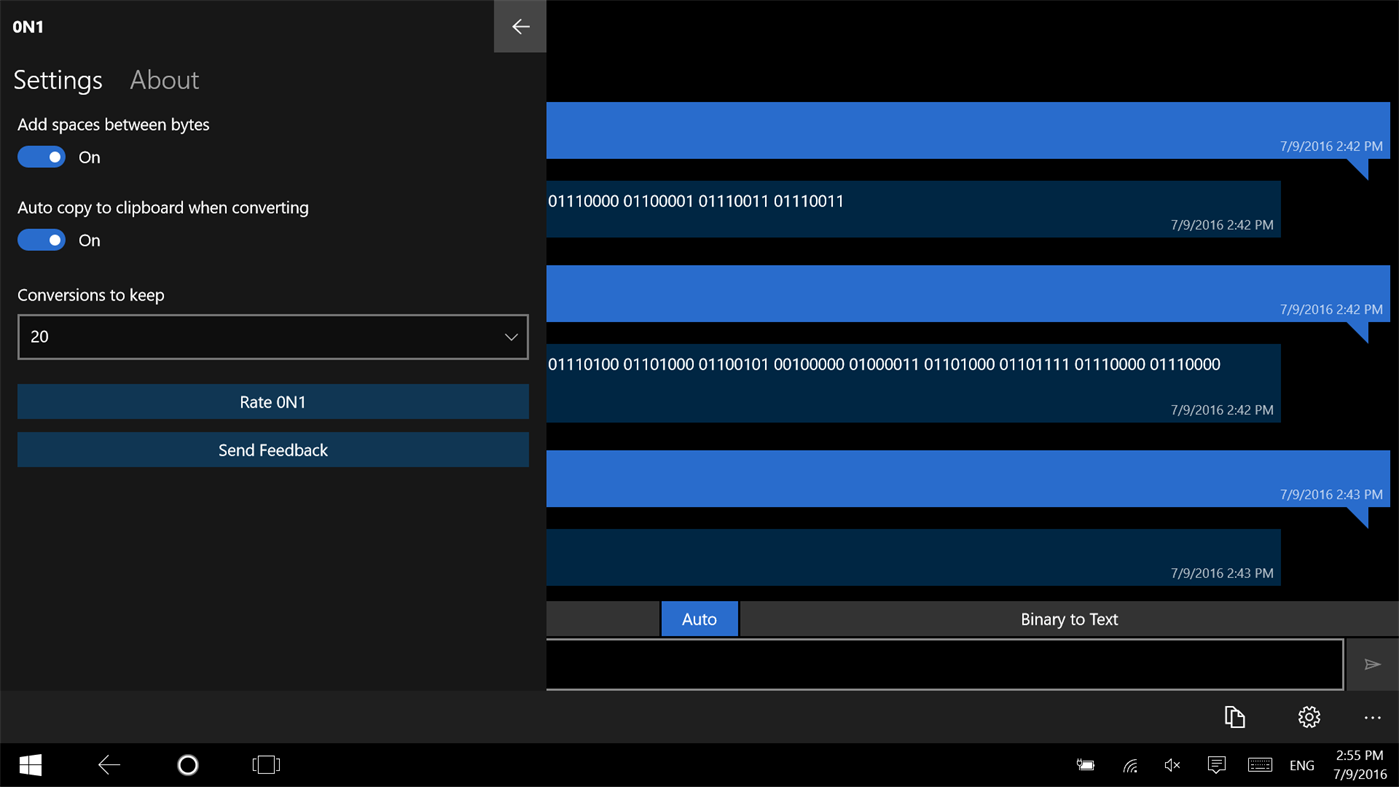Open the Wi-Fi network flyout
This screenshot has height=787, width=1399.
tap(1130, 765)
